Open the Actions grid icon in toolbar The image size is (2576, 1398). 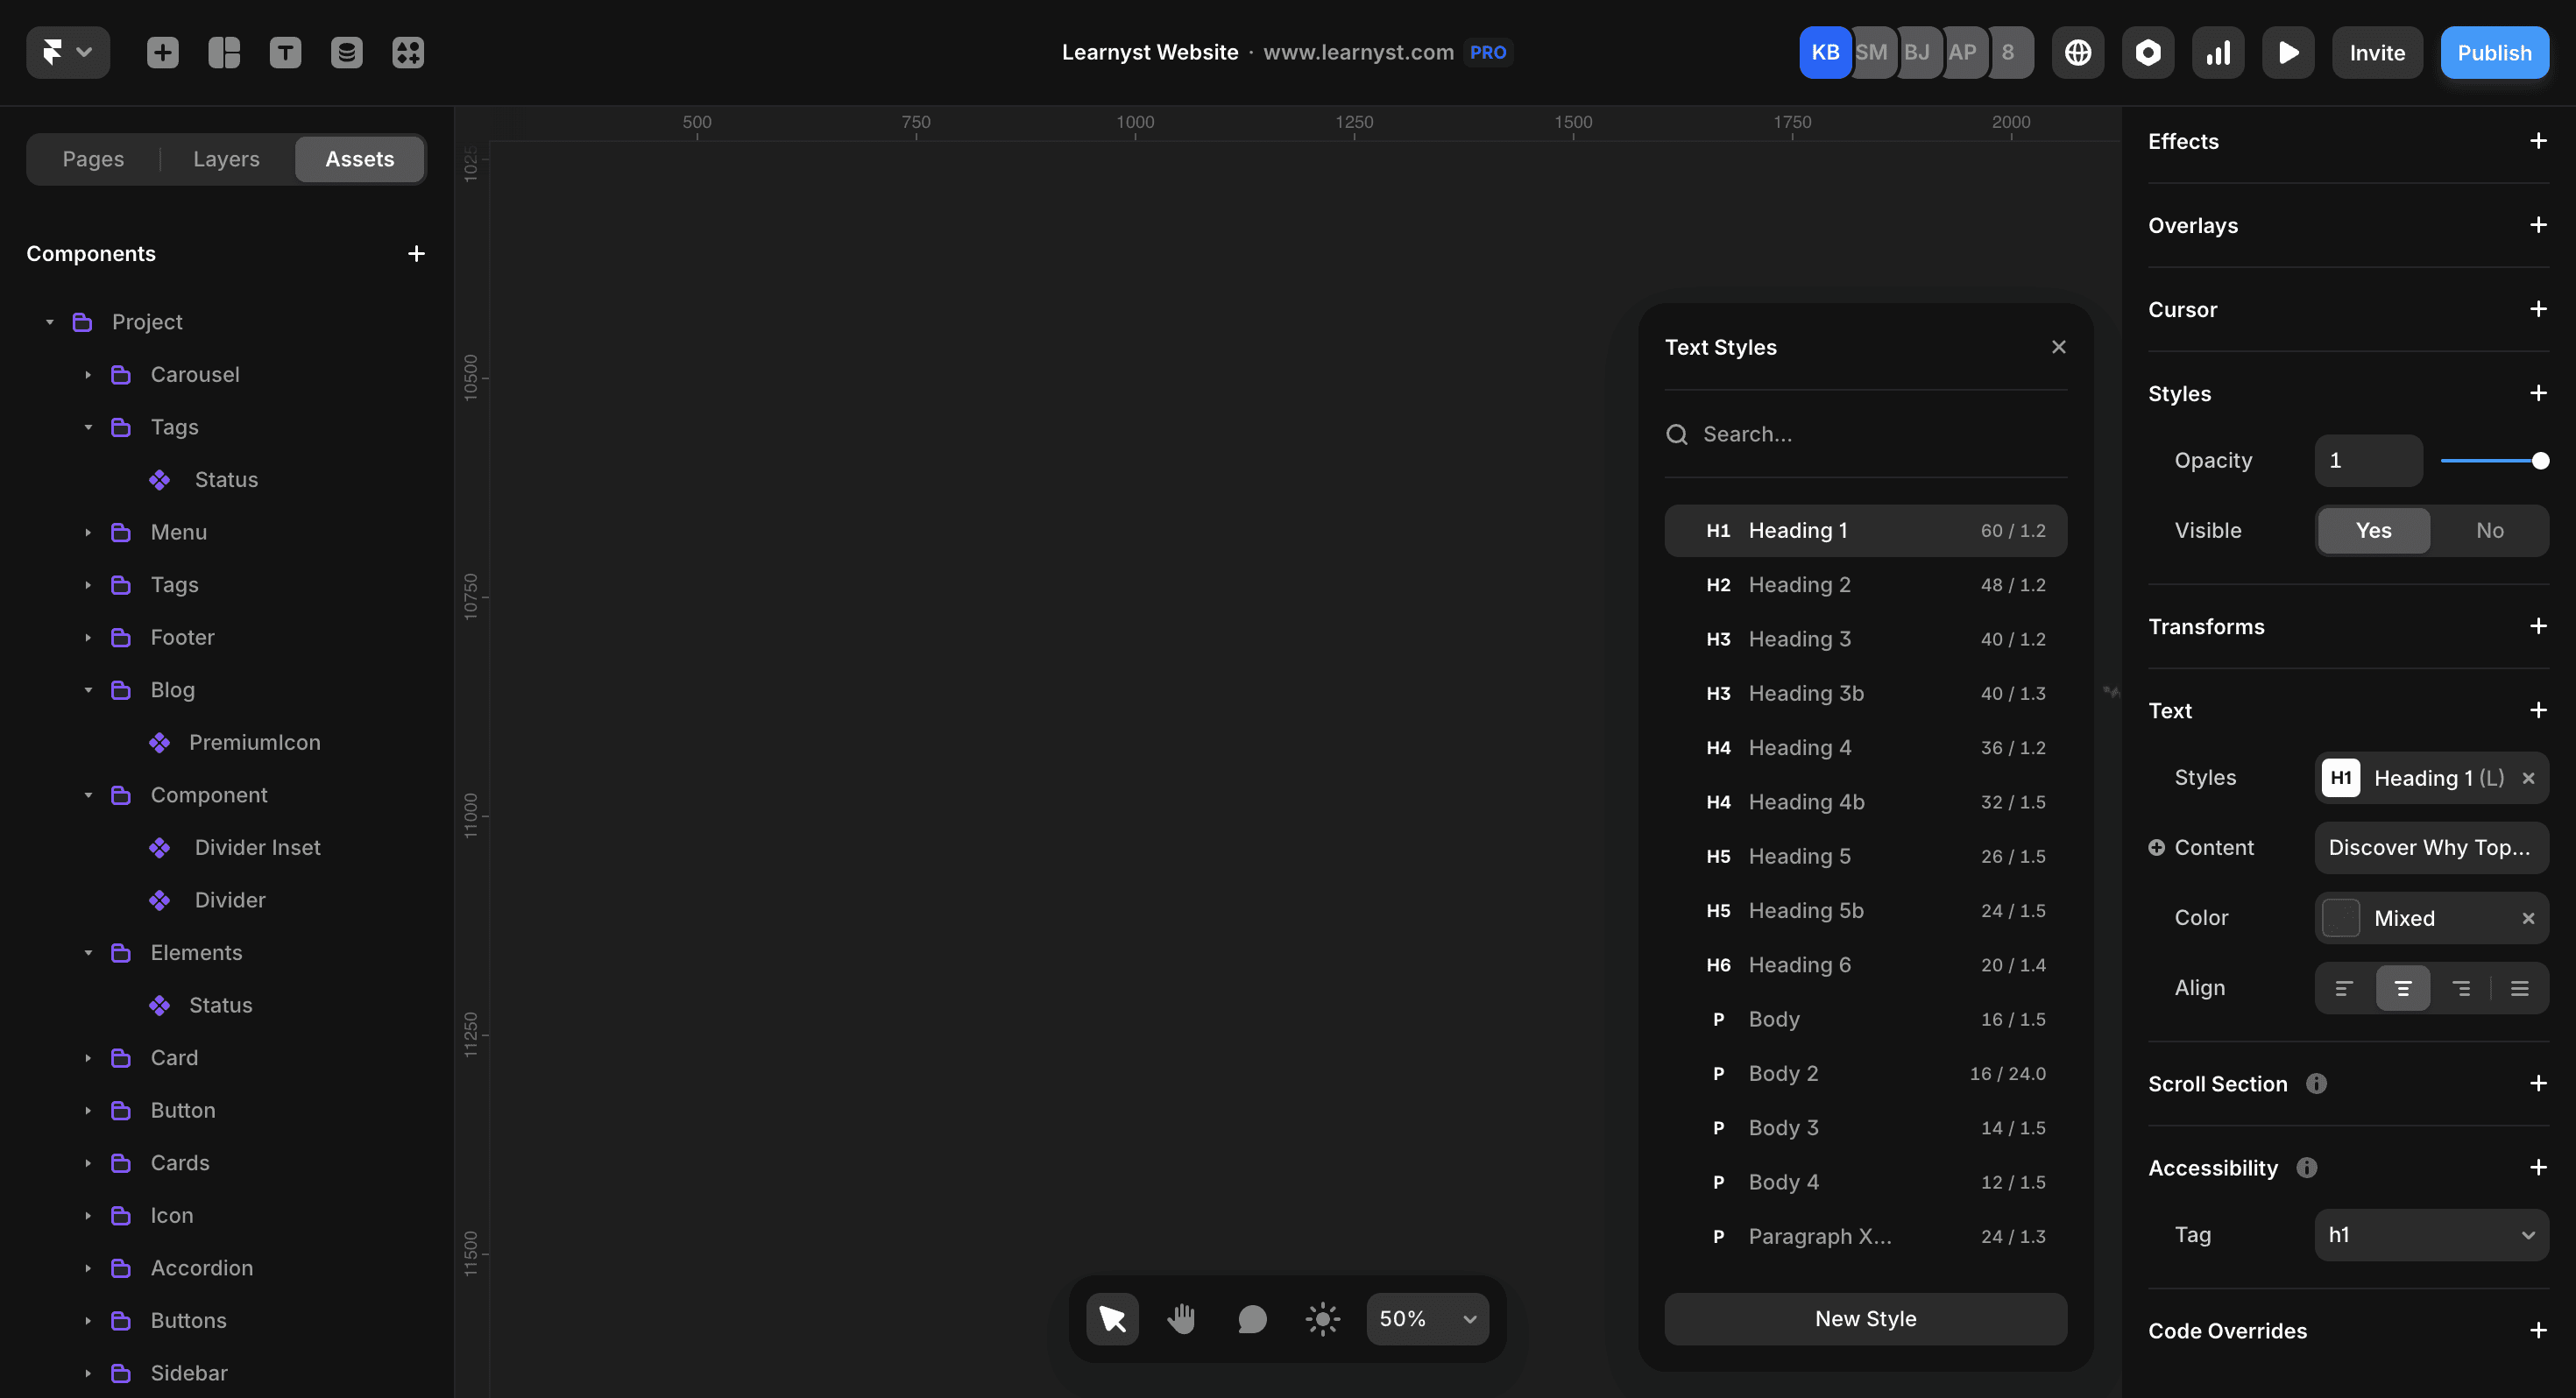408,52
